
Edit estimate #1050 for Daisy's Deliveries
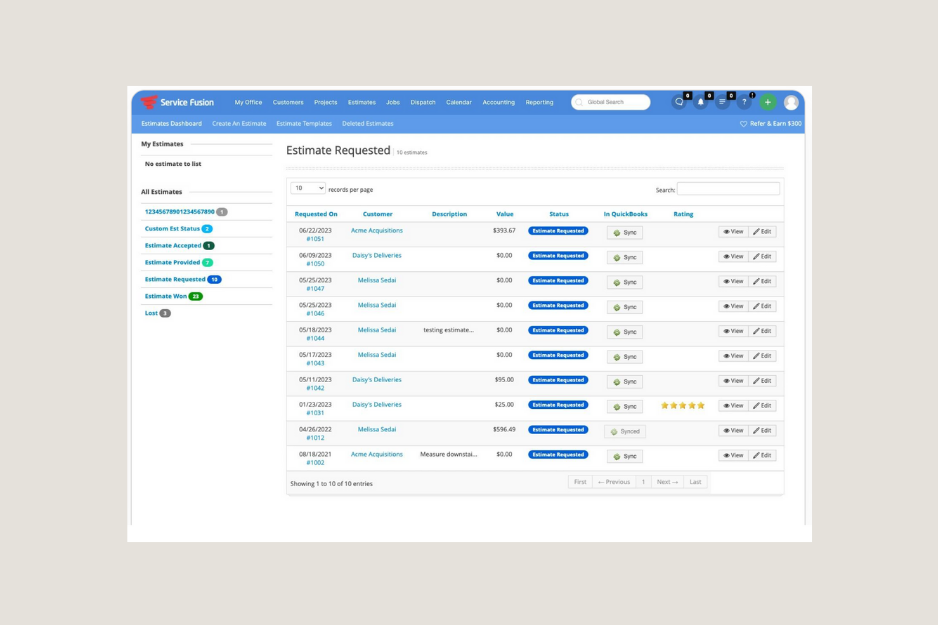pos(761,256)
